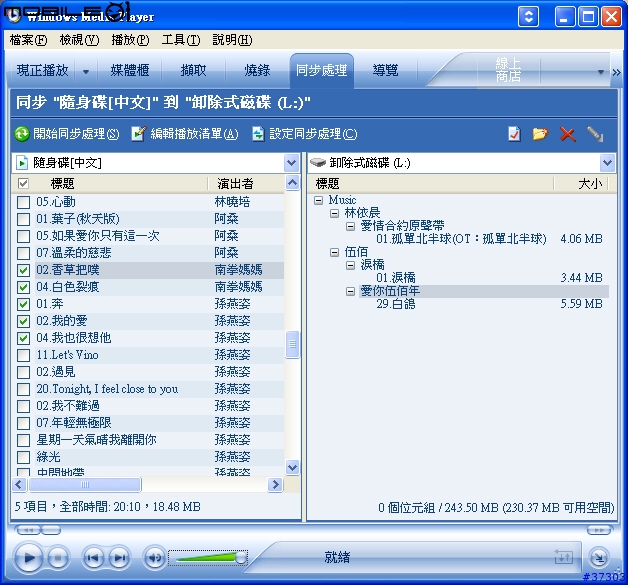Click the Play button
628x585 pixels.
[28, 557]
